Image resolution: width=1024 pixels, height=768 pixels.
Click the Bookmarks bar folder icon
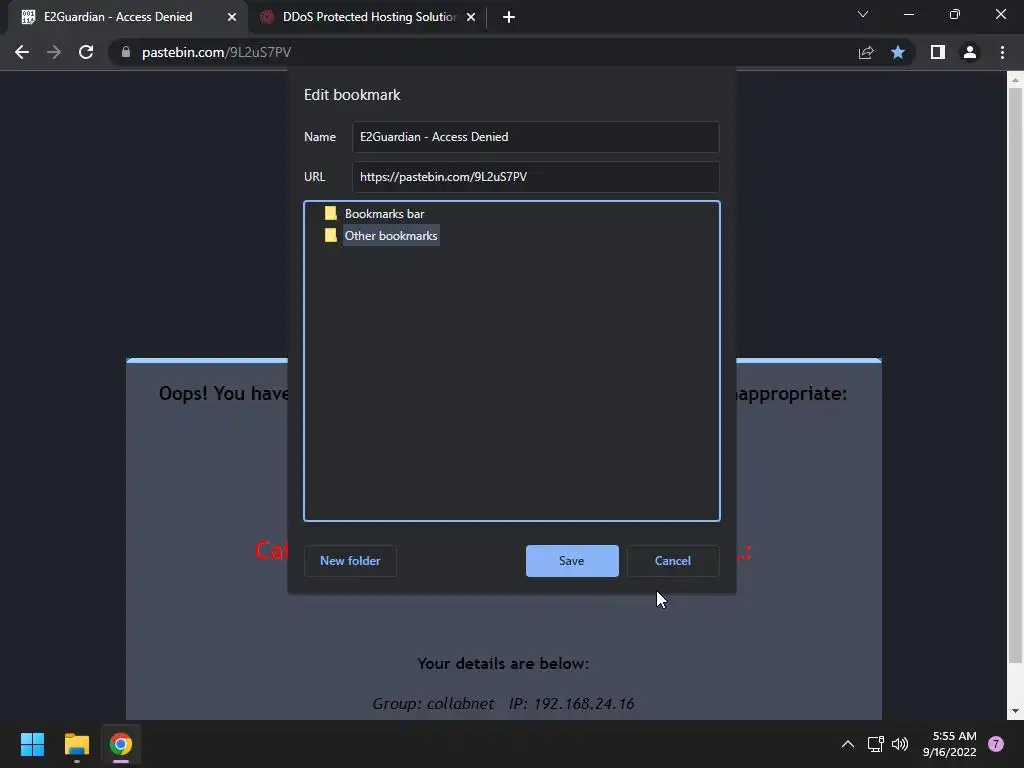click(330, 213)
